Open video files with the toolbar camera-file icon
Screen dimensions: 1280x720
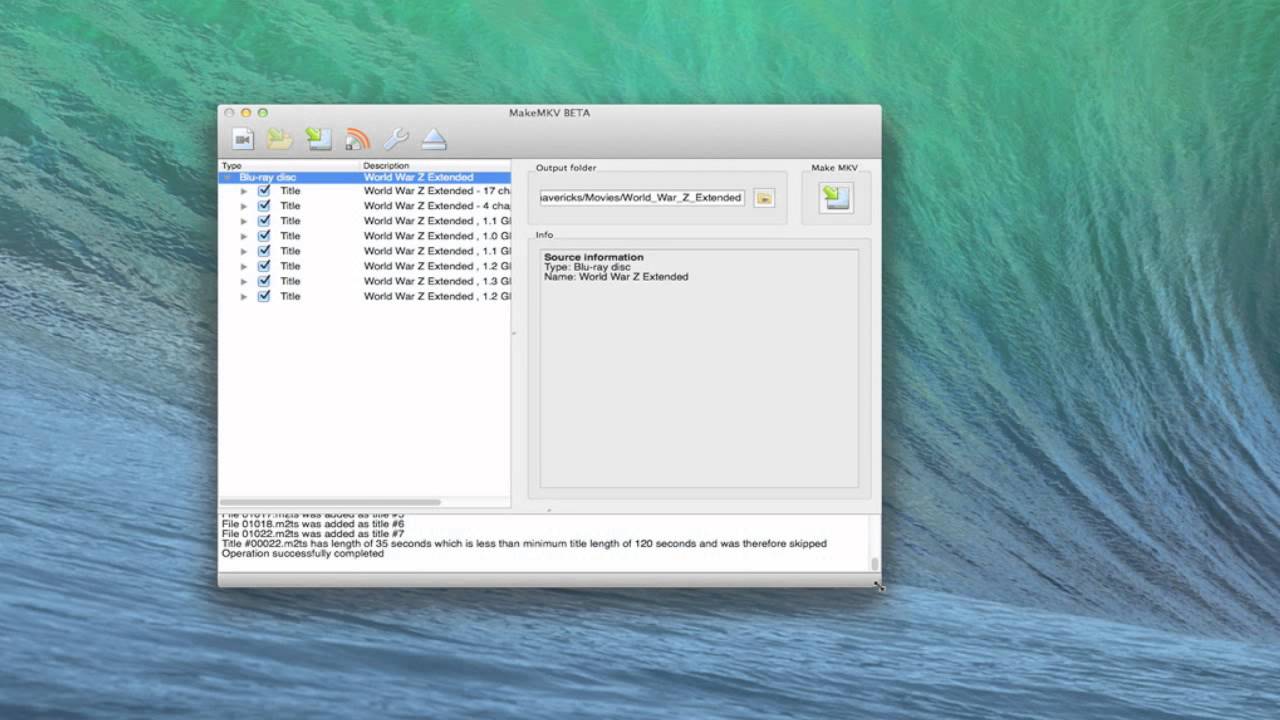coord(243,139)
